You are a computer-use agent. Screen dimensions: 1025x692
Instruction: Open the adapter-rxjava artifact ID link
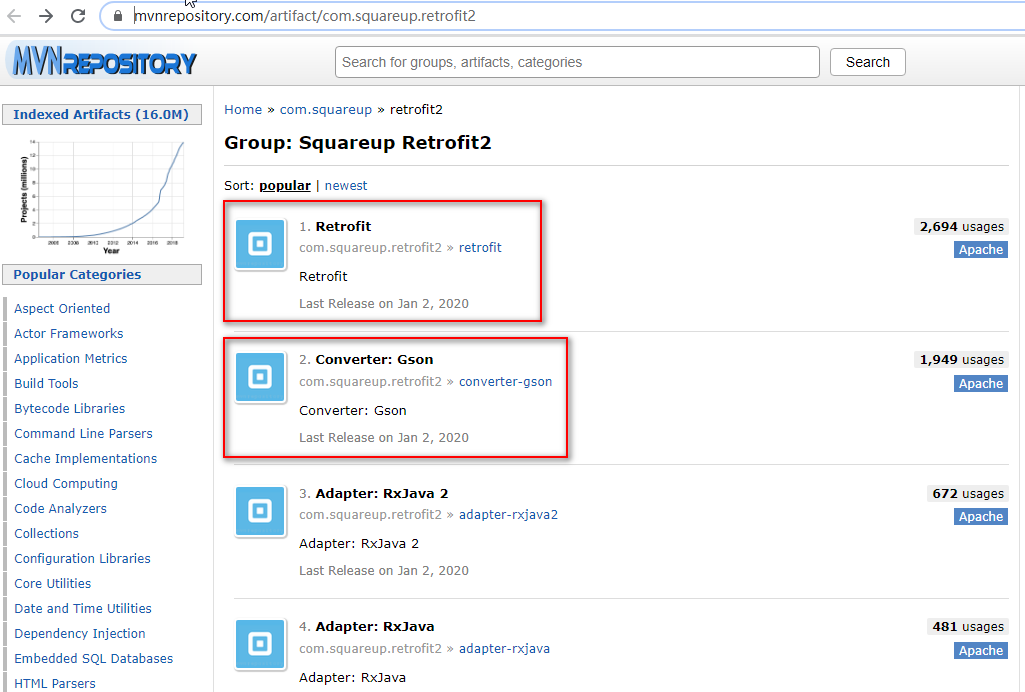click(x=504, y=649)
